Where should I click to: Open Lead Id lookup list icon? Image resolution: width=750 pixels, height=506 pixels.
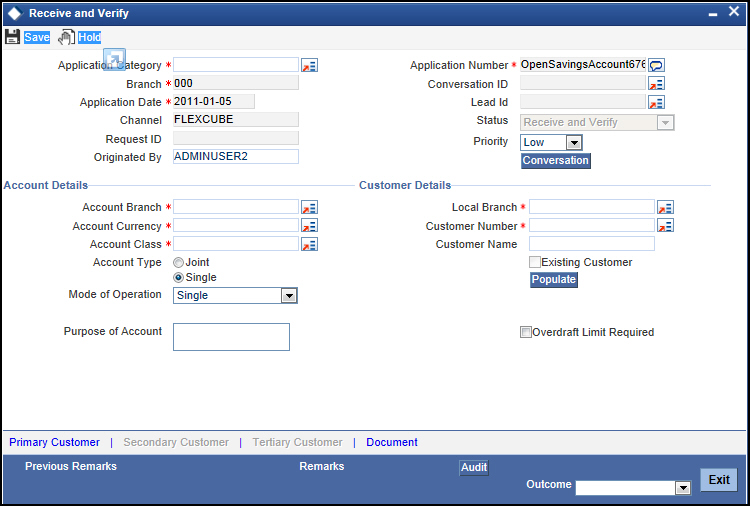coord(656,102)
